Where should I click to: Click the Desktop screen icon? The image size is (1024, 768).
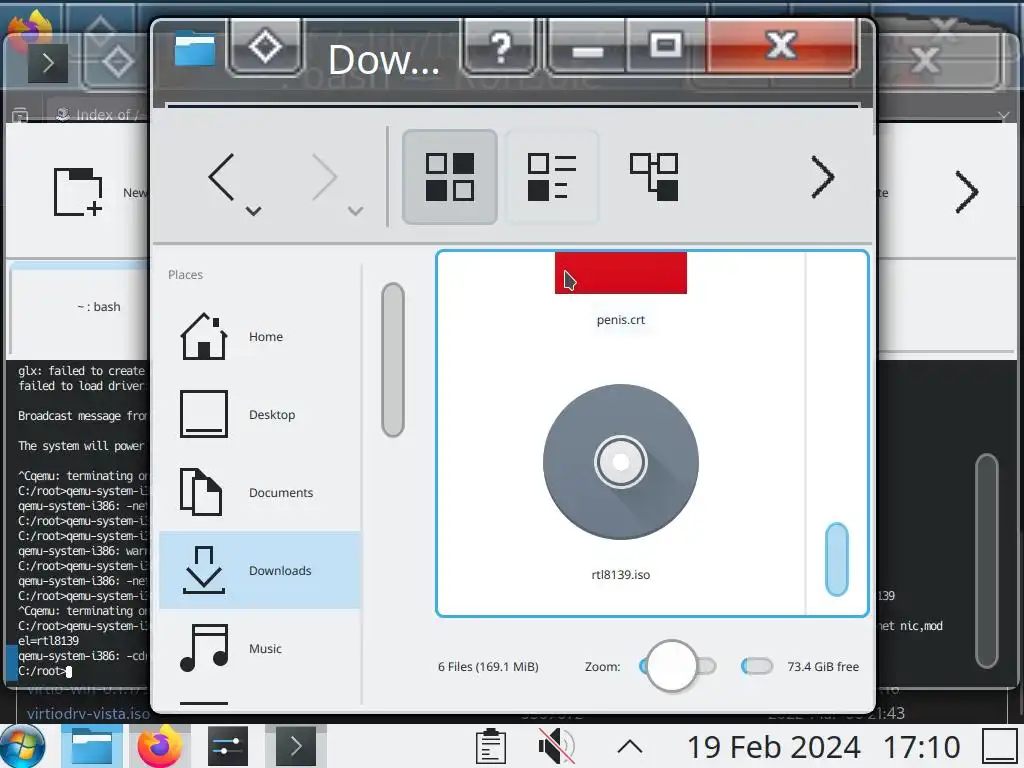click(204, 414)
